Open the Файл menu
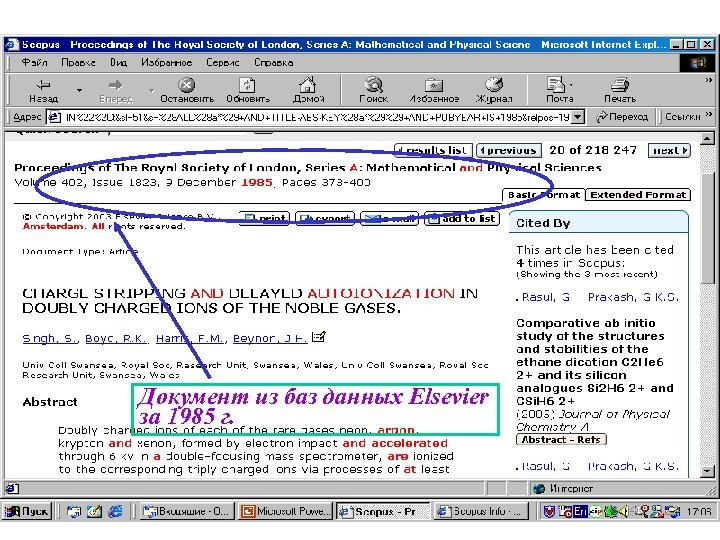Viewport: 720px width, 540px height. (x=34, y=62)
